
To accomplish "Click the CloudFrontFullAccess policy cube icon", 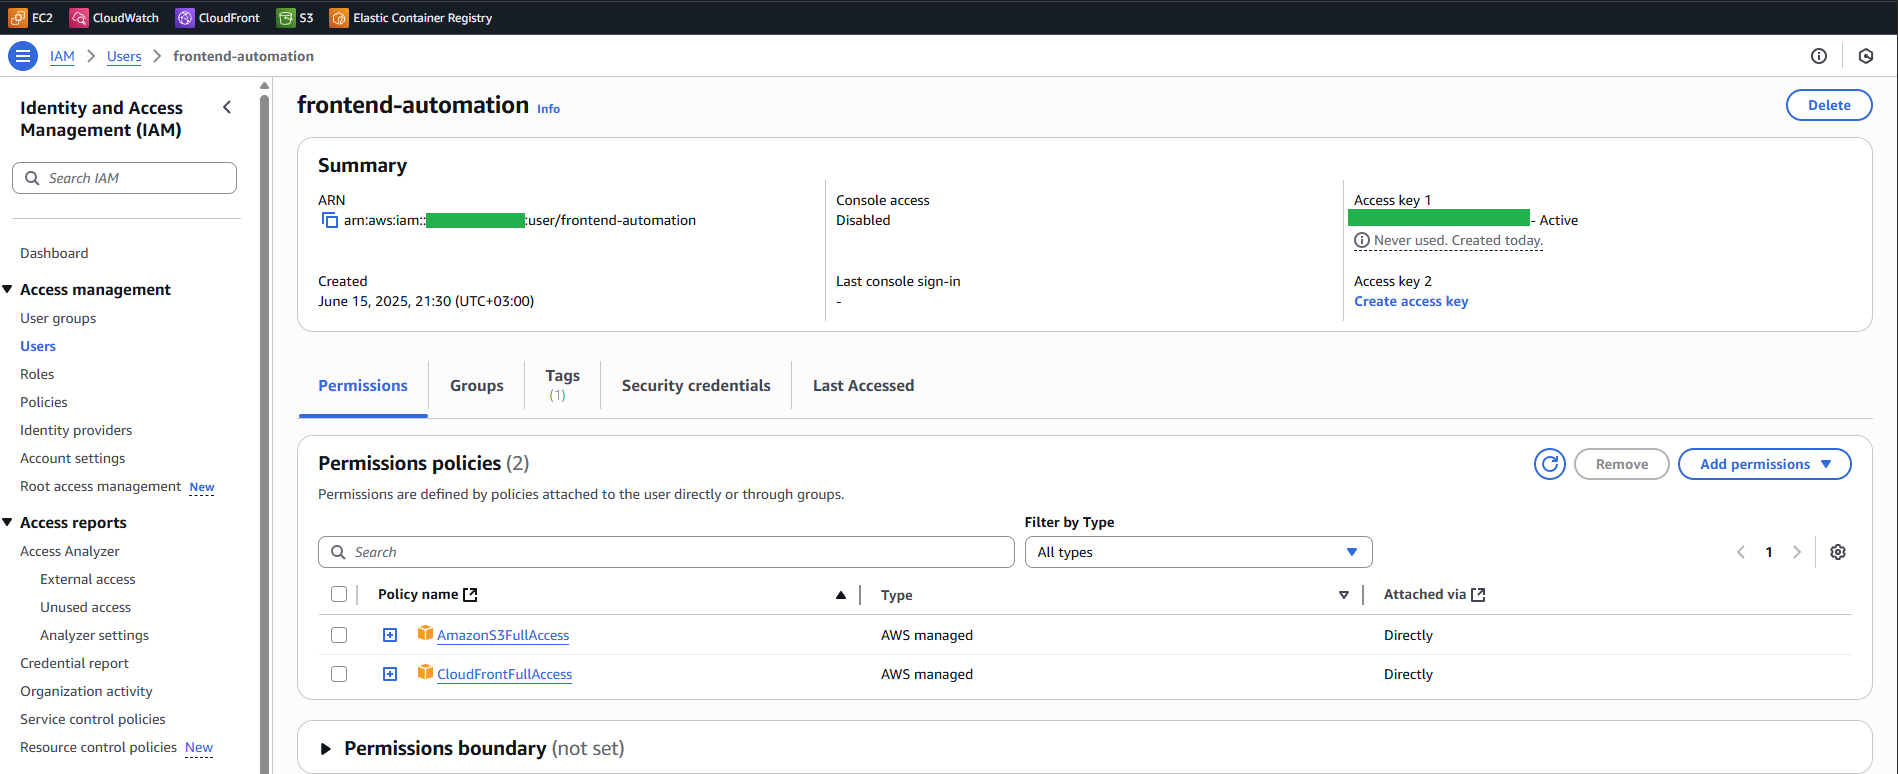I will click(x=425, y=672).
